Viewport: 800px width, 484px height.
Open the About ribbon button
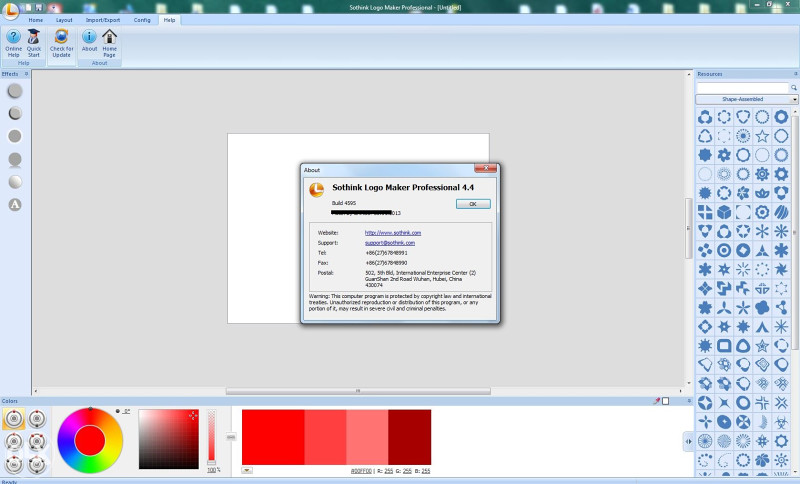(x=89, y=41)
